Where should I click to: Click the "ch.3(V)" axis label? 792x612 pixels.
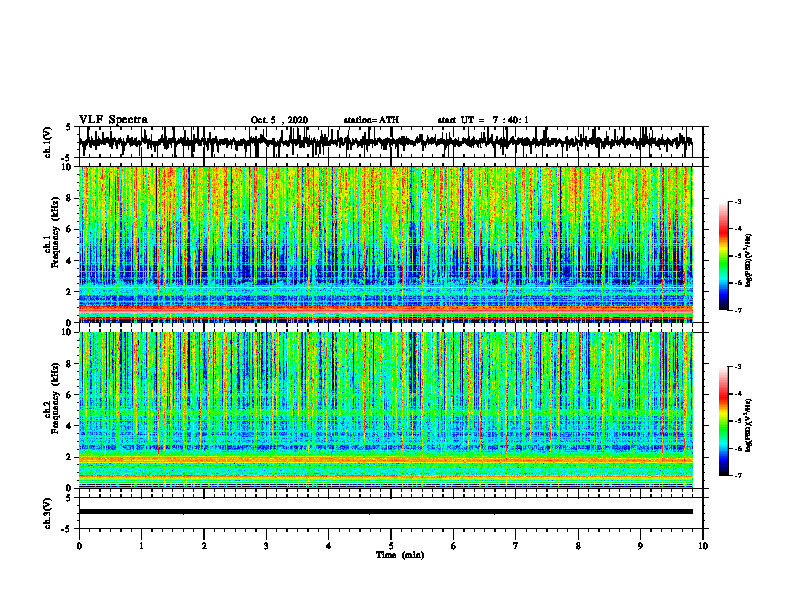(48, 513)
